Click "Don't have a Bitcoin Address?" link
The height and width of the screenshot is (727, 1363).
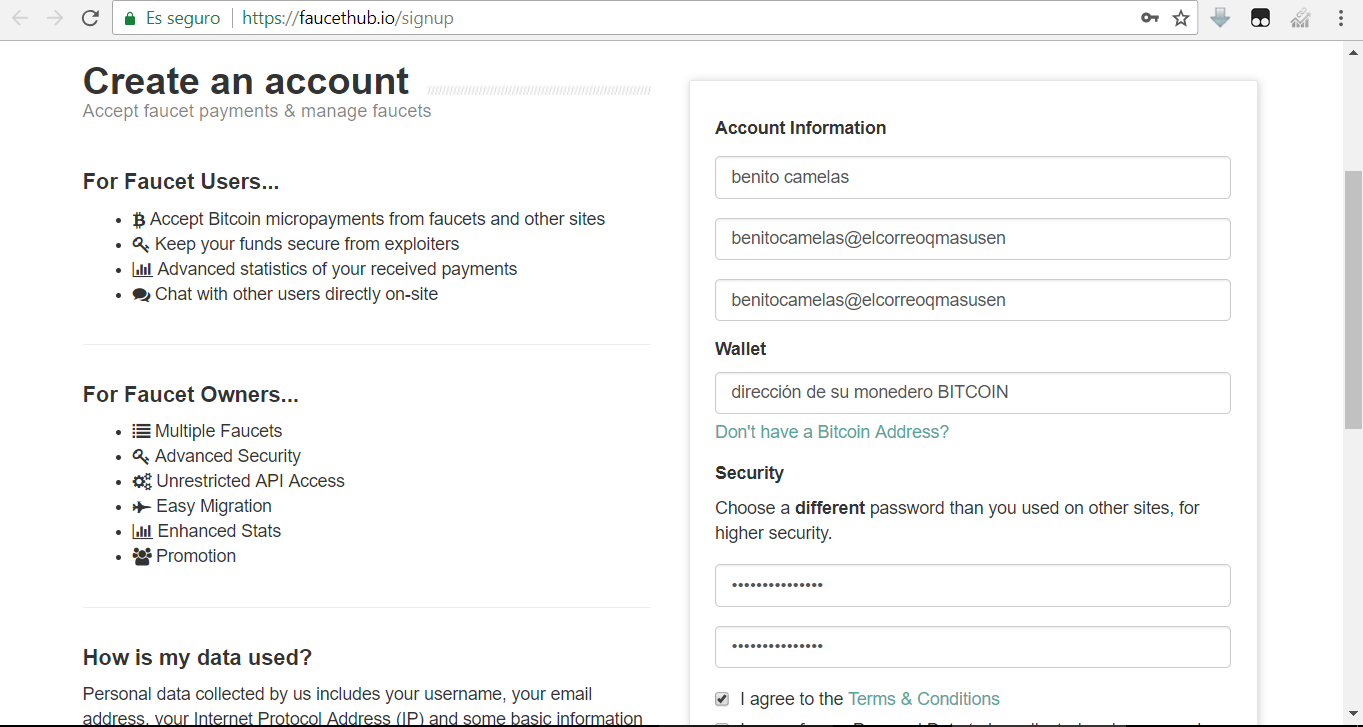tap(831, 432)
